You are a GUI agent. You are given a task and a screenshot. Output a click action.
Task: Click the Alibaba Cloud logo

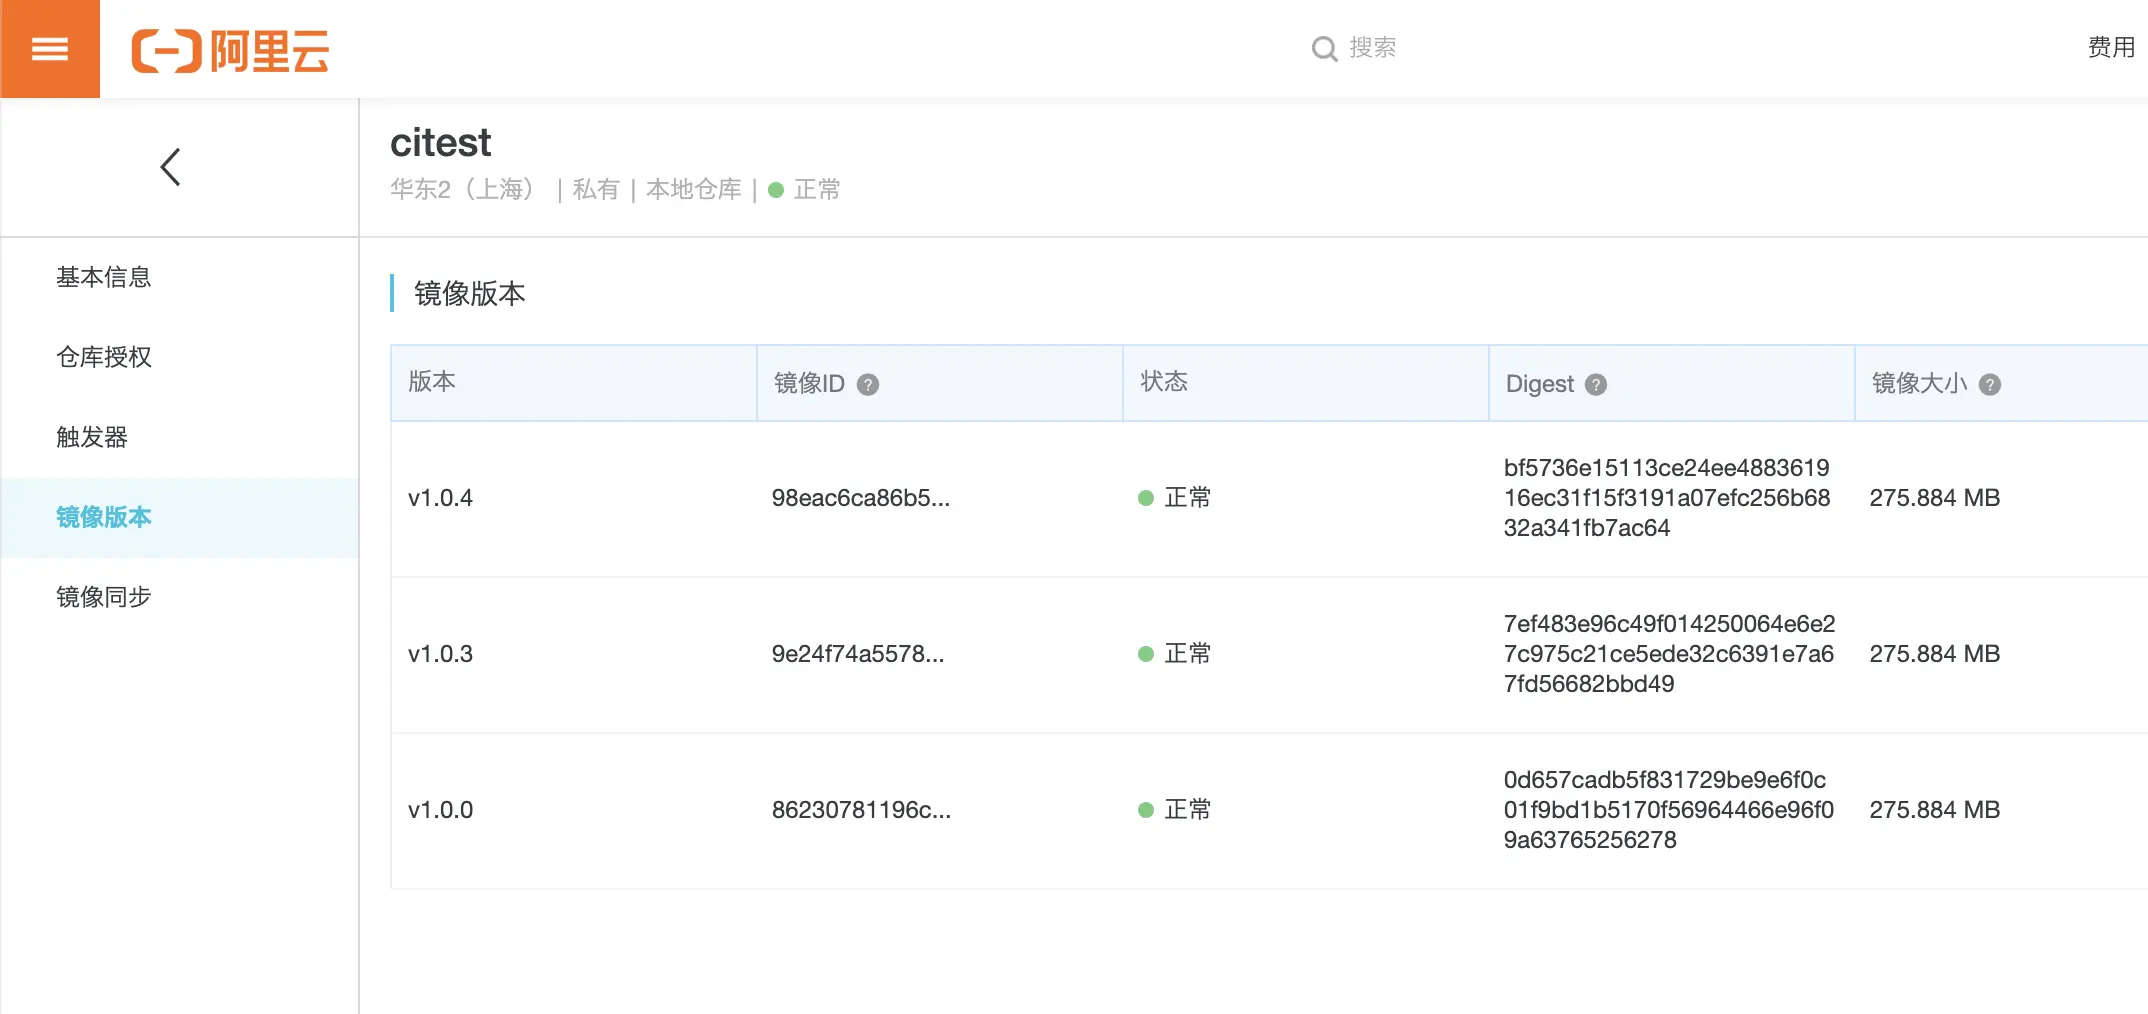(230, 51)
